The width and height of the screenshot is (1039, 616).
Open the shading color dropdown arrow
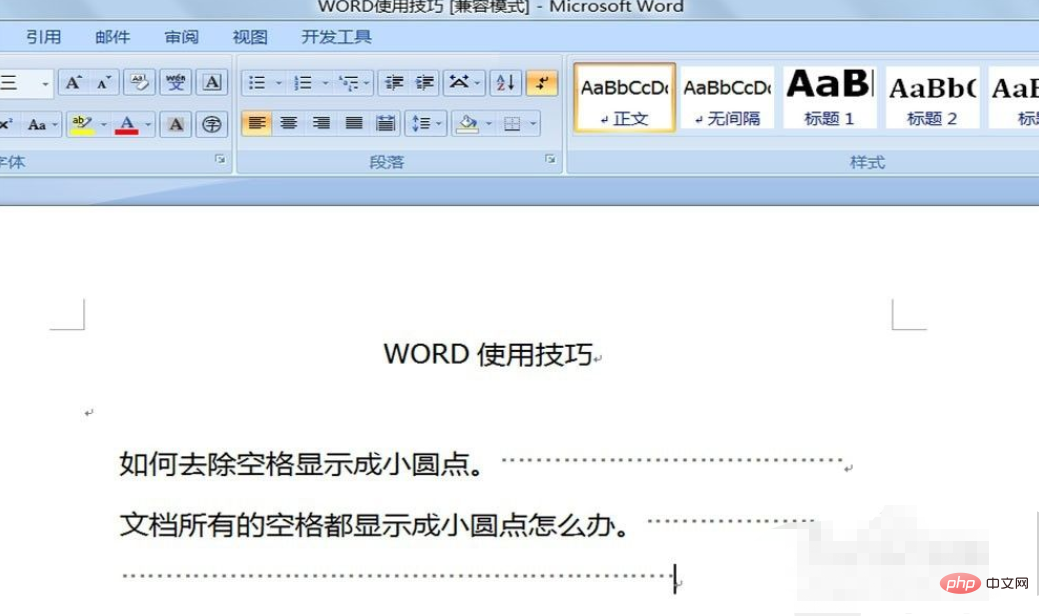(x=488, y=123)
